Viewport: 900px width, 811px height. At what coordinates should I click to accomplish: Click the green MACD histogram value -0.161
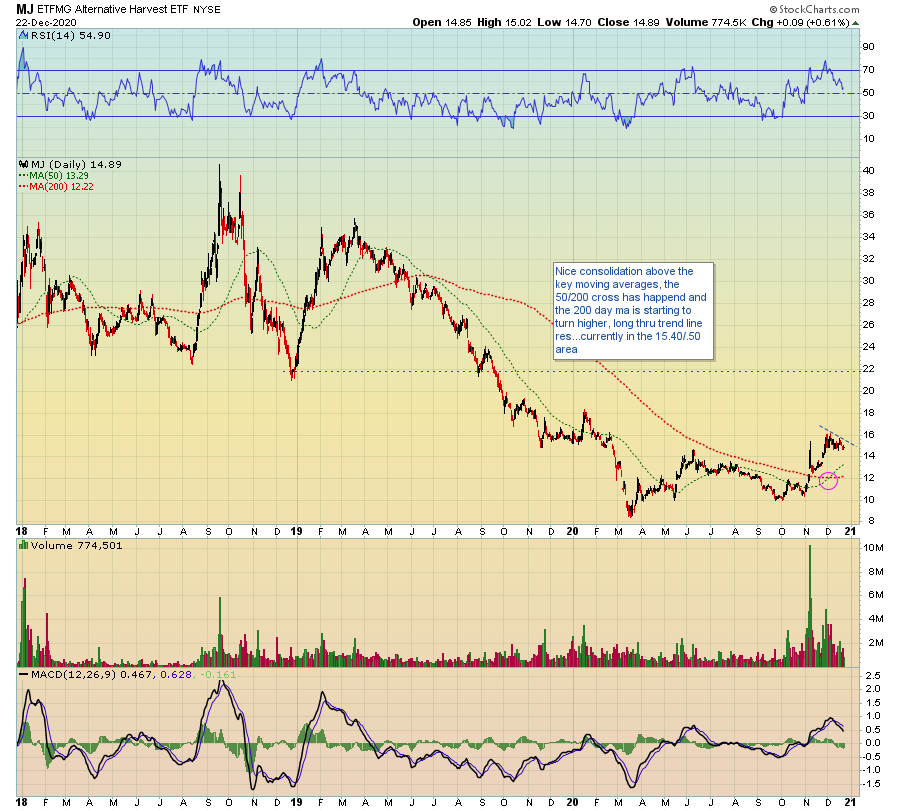[x=218, y=674]
